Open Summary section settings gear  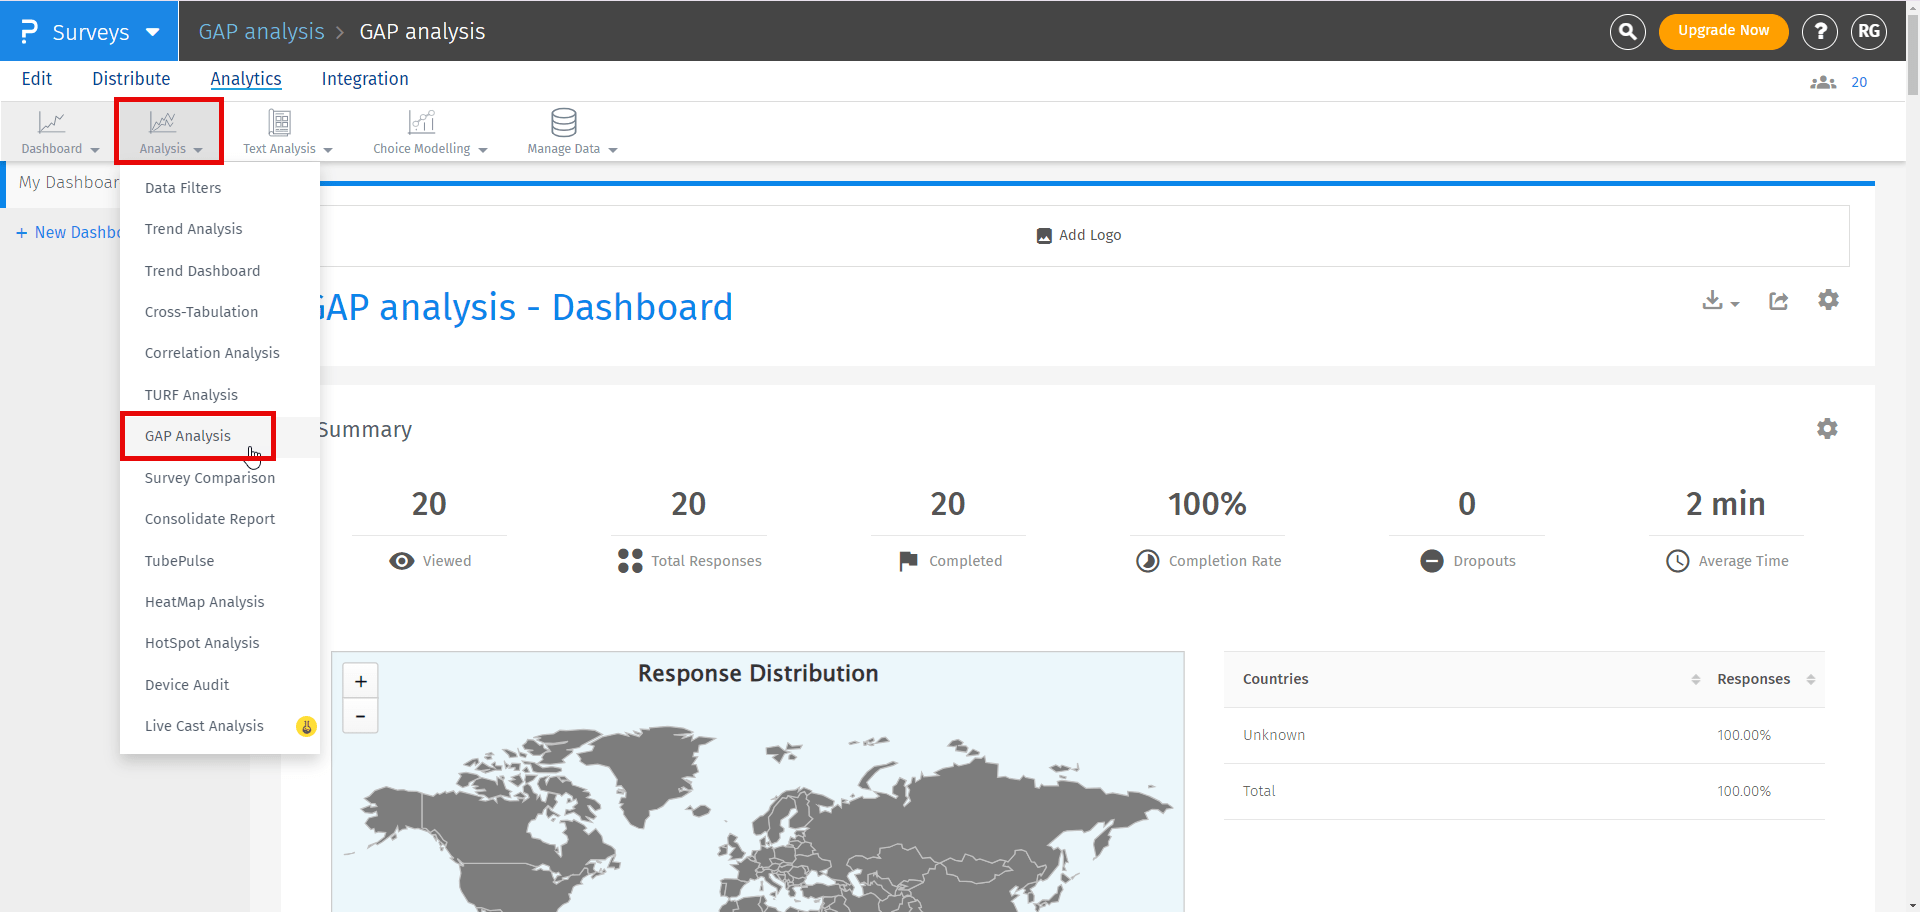click(1827, 429)
